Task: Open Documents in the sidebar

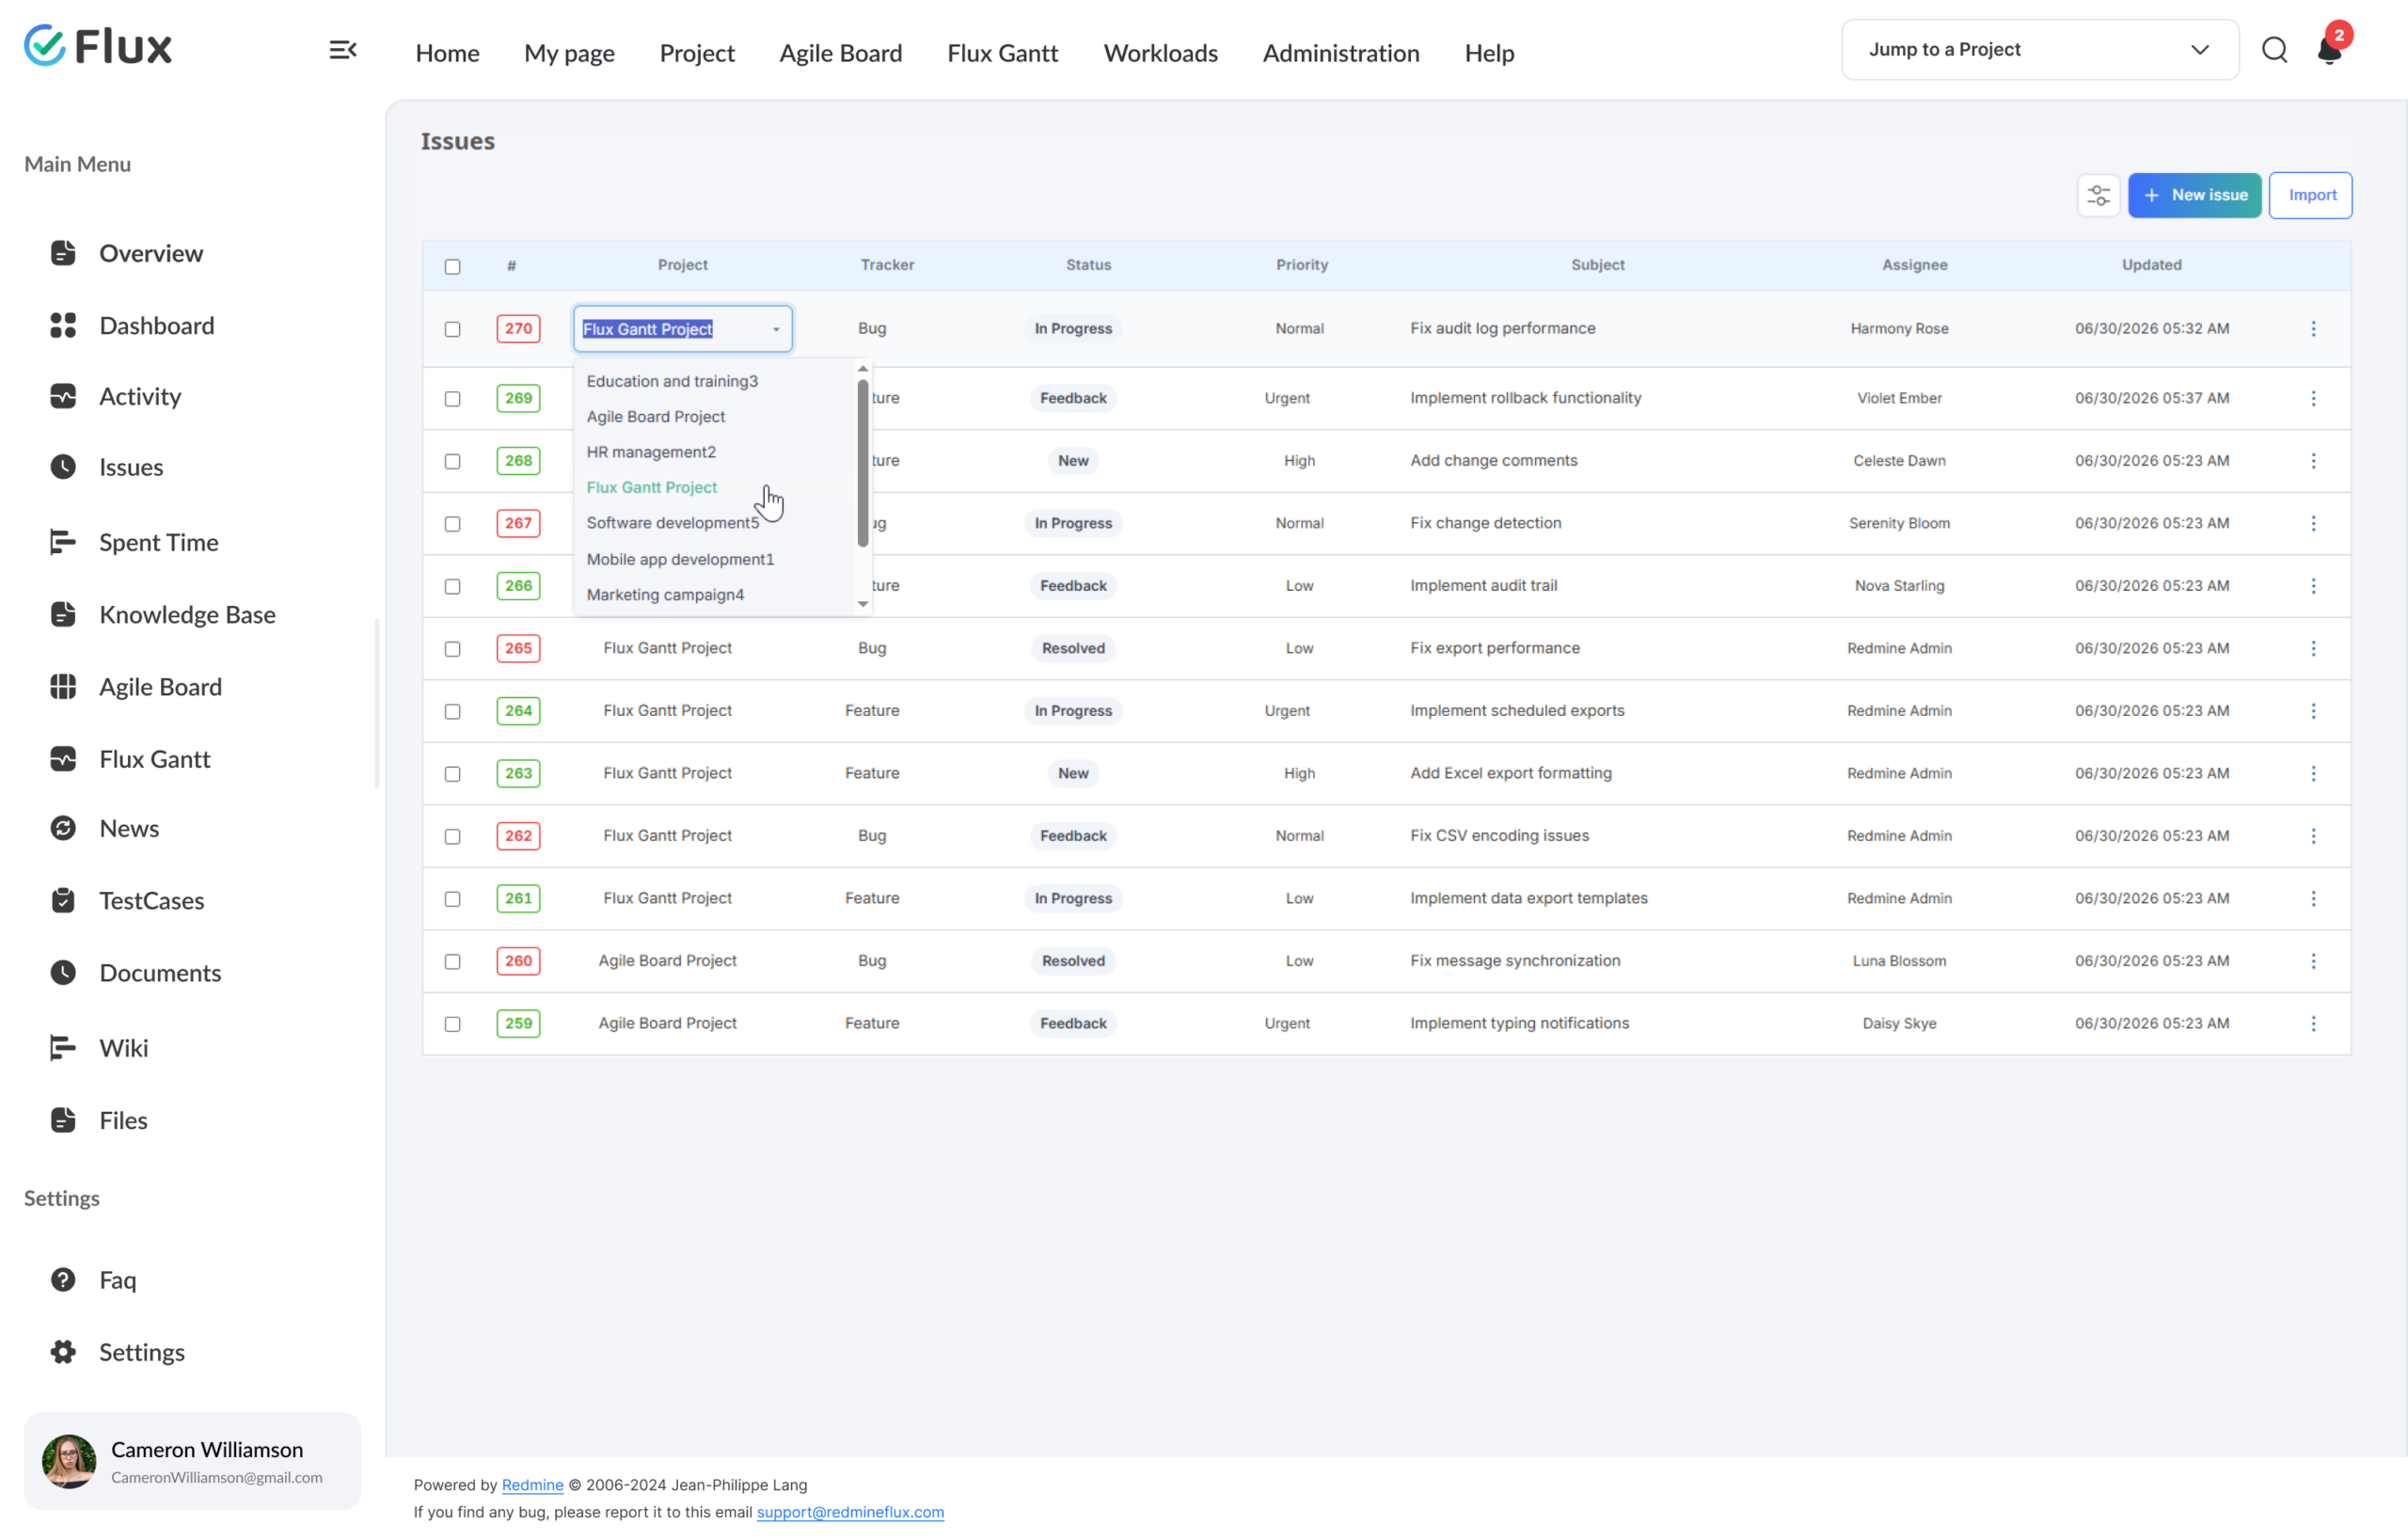Action: (160, 973)
